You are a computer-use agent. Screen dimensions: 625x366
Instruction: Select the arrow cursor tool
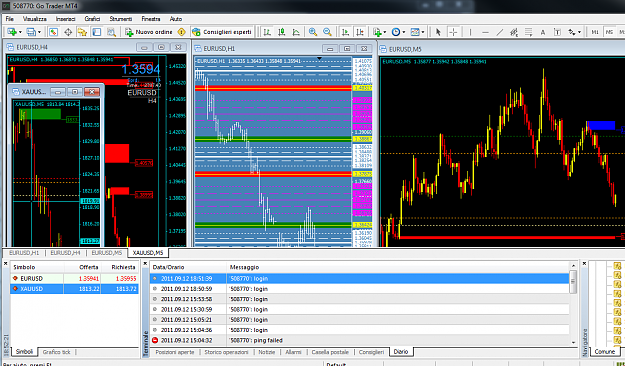coord(438,32)
